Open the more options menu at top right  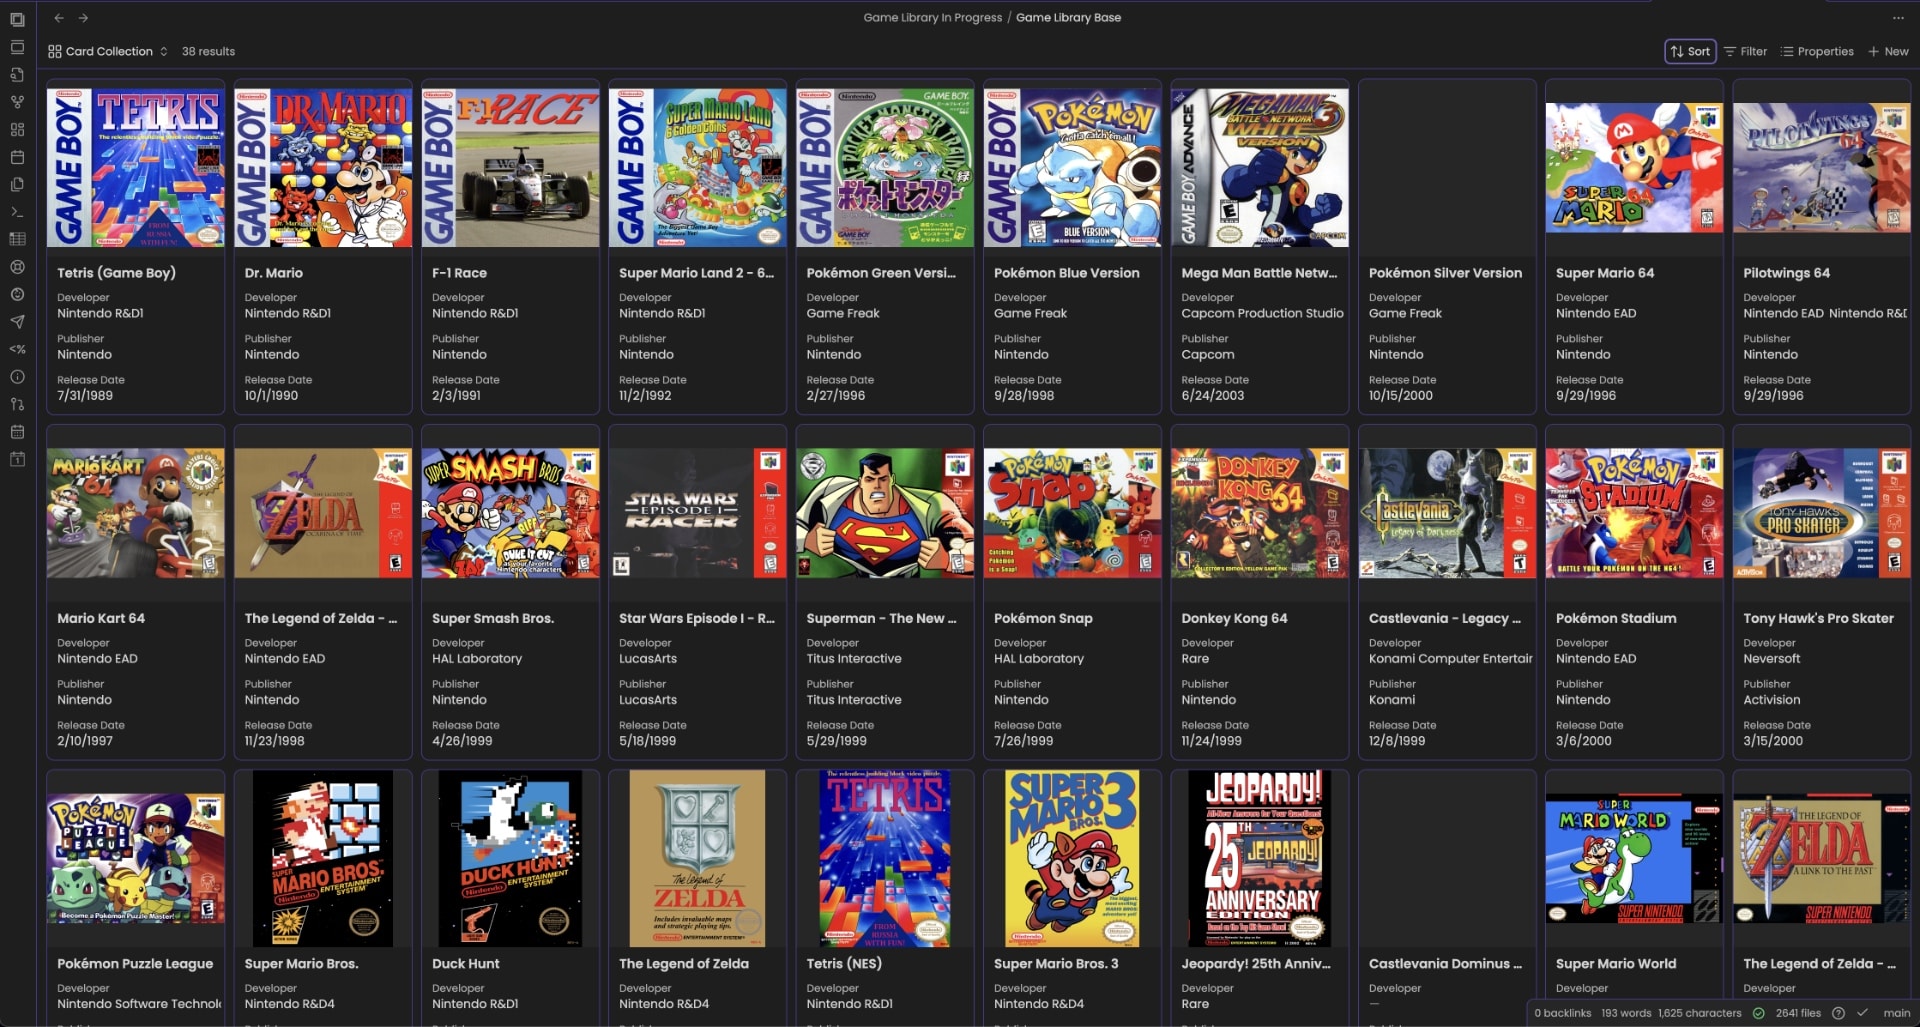[1897, 17]
